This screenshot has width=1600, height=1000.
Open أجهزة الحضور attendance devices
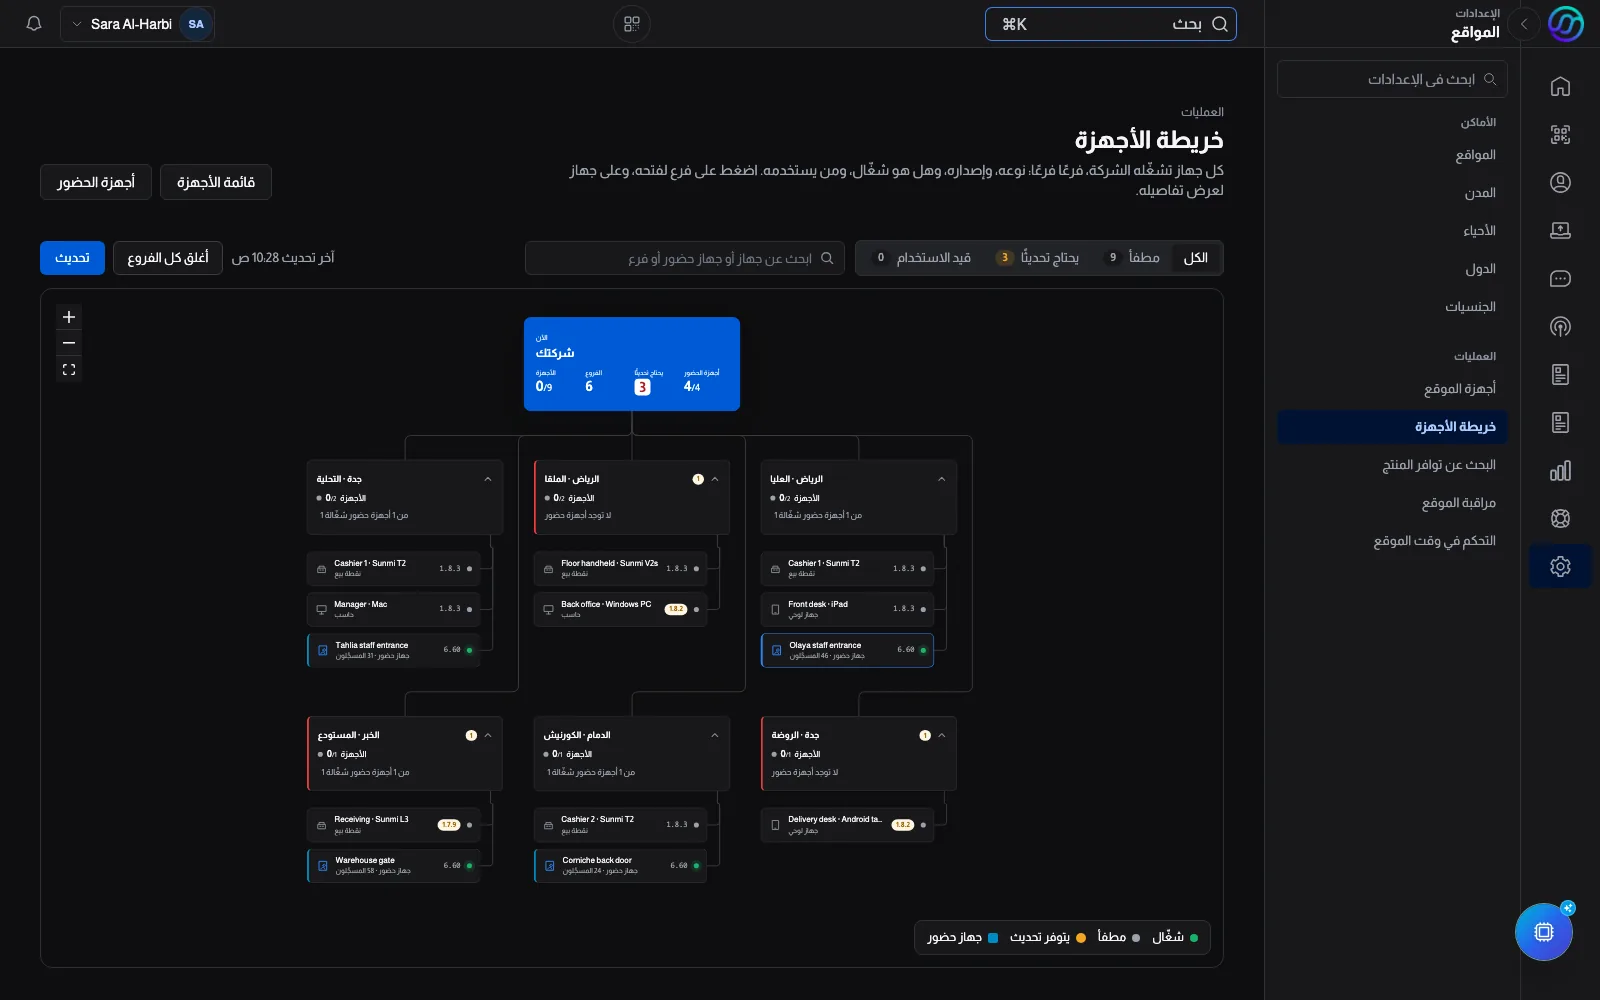coord(96,182)
